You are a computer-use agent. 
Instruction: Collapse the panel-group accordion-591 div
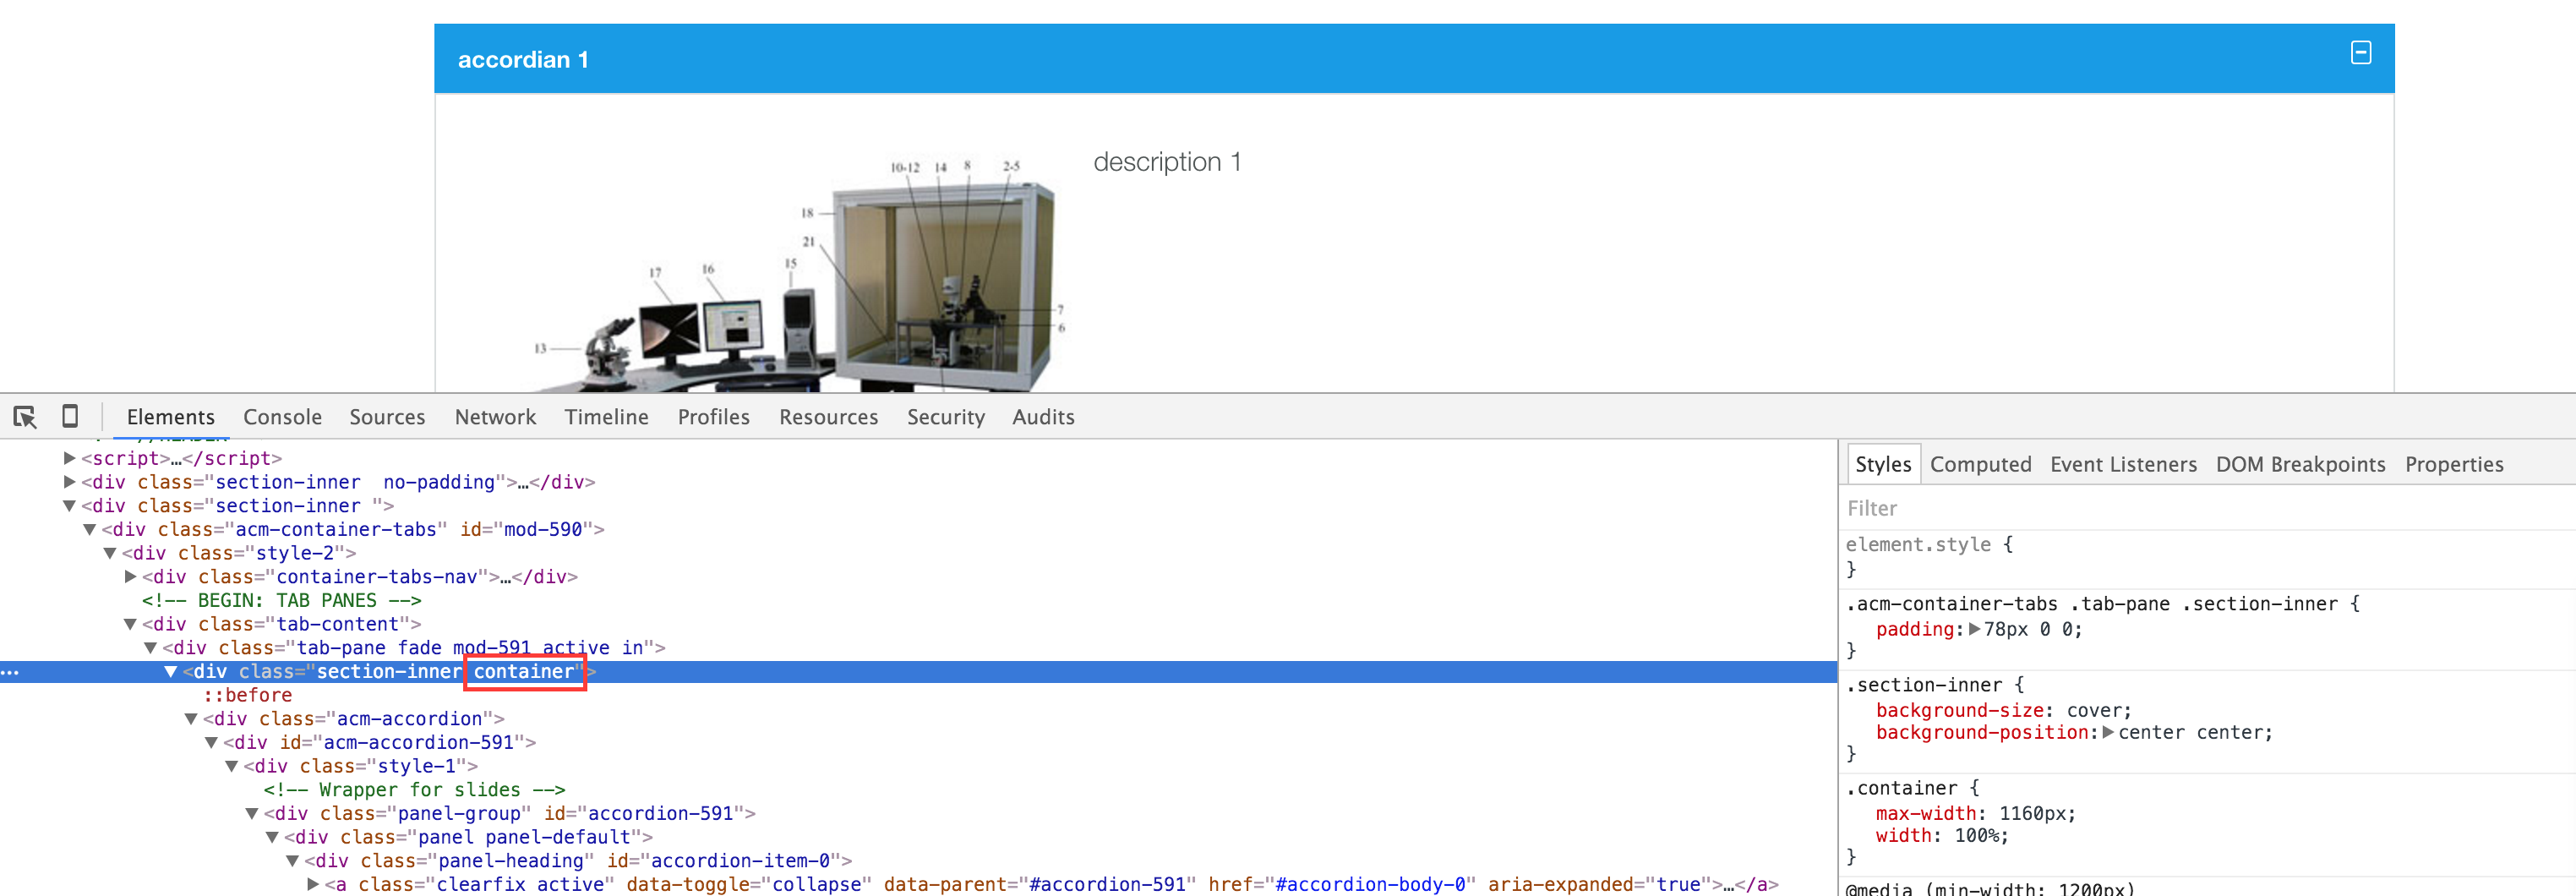click(x=252, y=814)
